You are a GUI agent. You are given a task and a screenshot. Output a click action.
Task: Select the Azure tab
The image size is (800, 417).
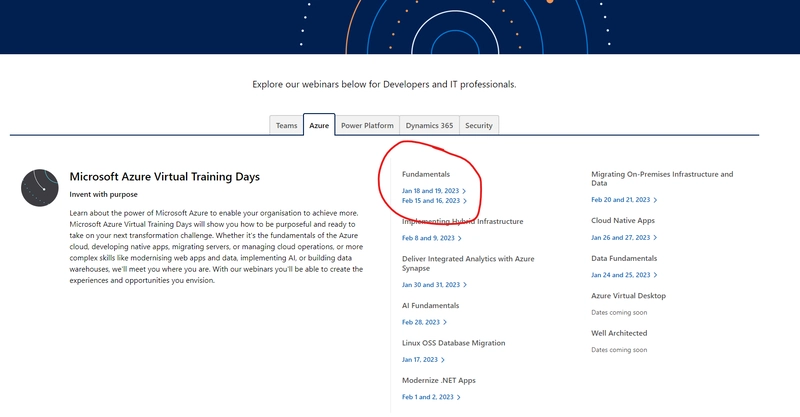(319, 126)
